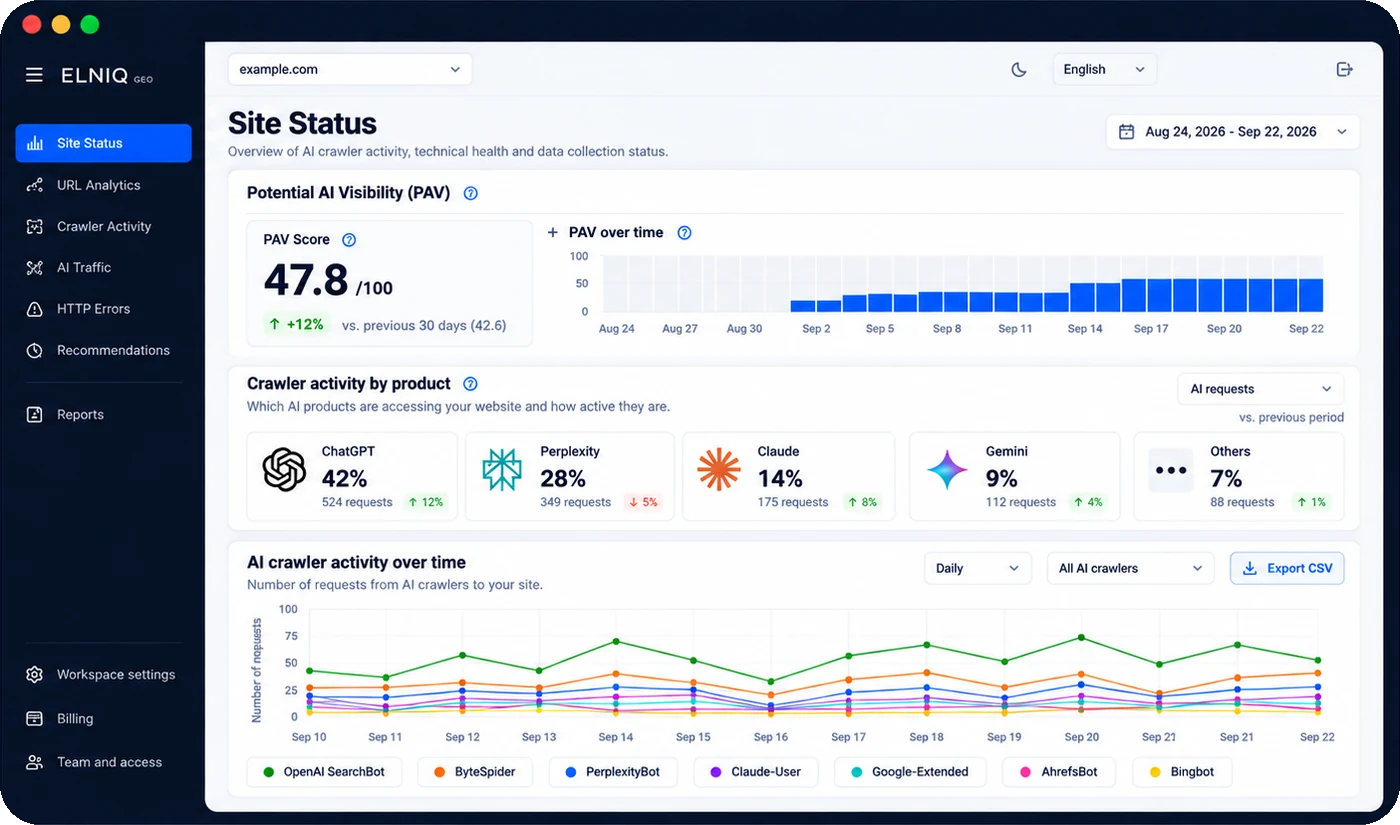Go to Site Status in the sidebar
This screenshot has width=1400, height=825.
(103, 143)
